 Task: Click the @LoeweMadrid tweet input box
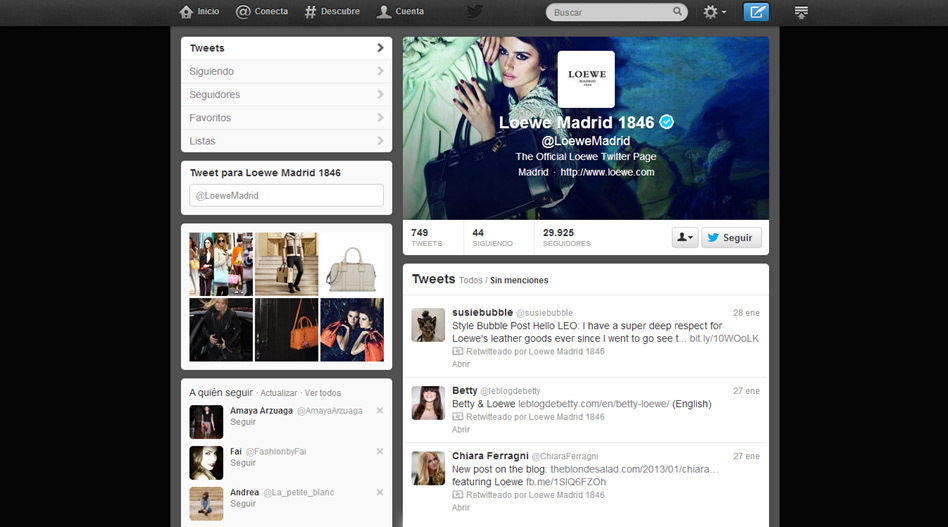(287, 195)
